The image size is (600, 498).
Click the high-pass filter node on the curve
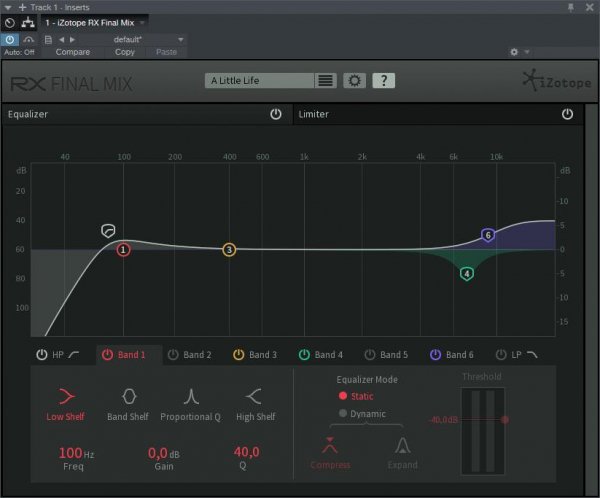tap(108, 231)
